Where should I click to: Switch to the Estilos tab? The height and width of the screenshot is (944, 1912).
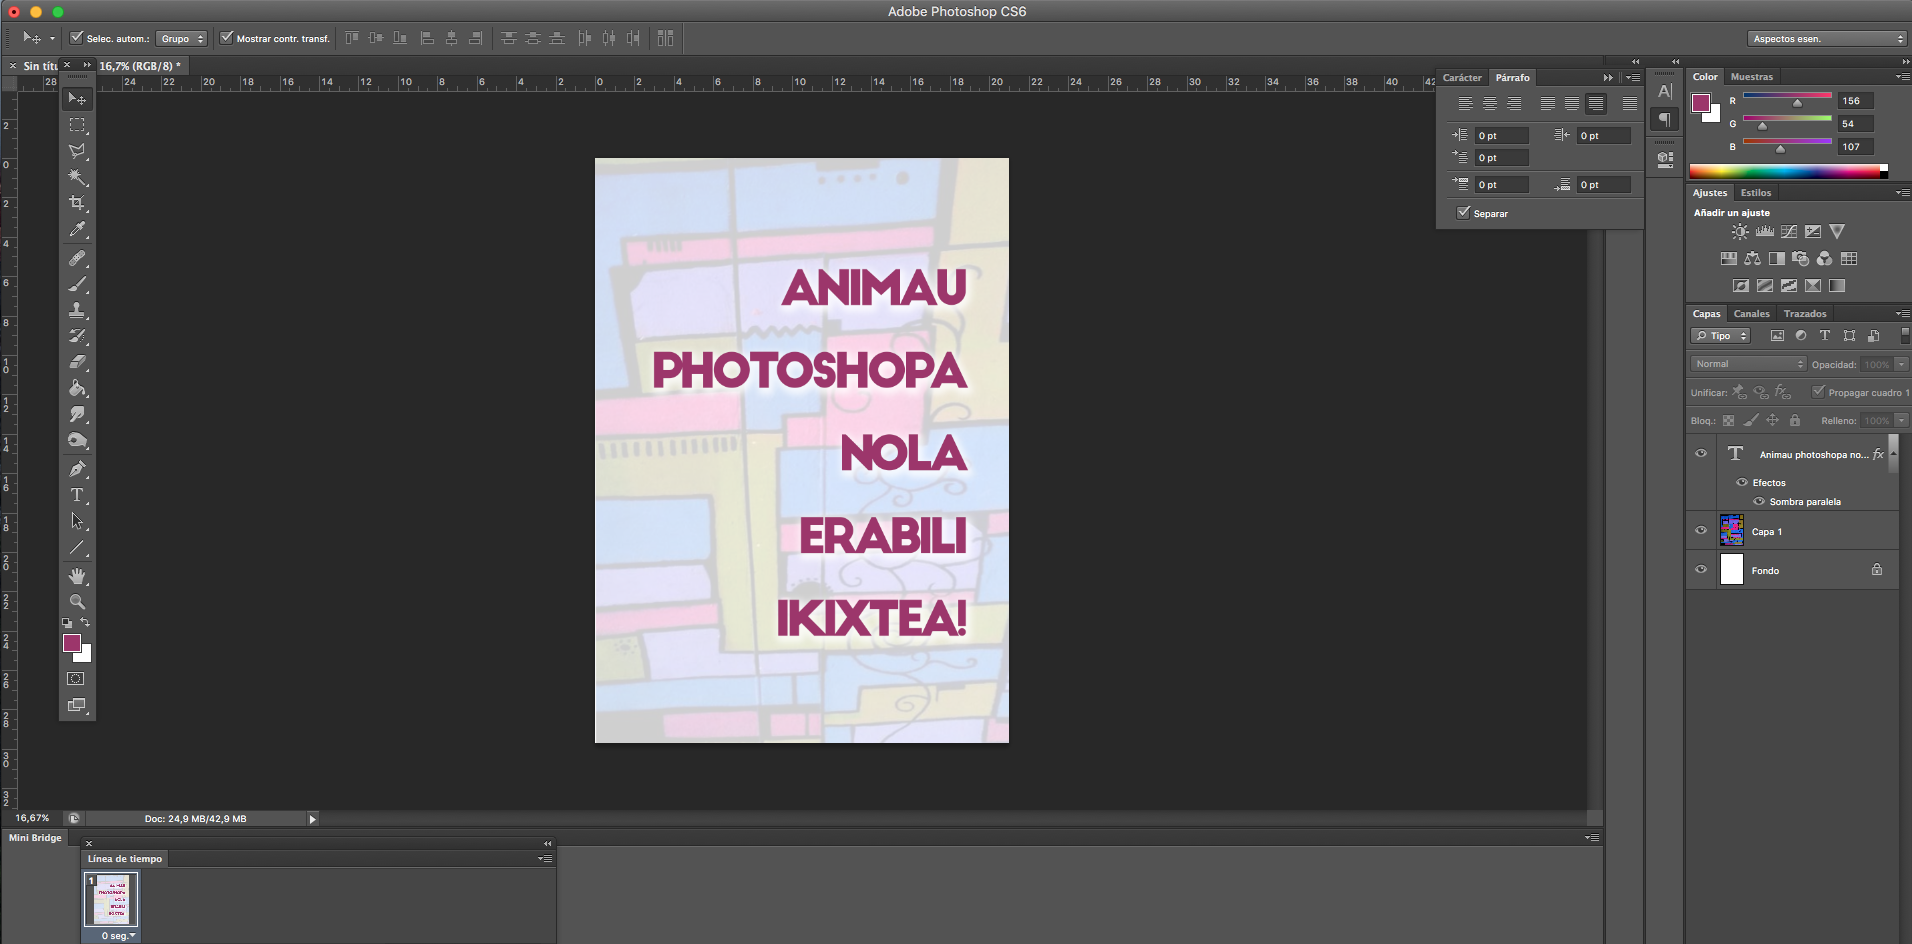1756,192
